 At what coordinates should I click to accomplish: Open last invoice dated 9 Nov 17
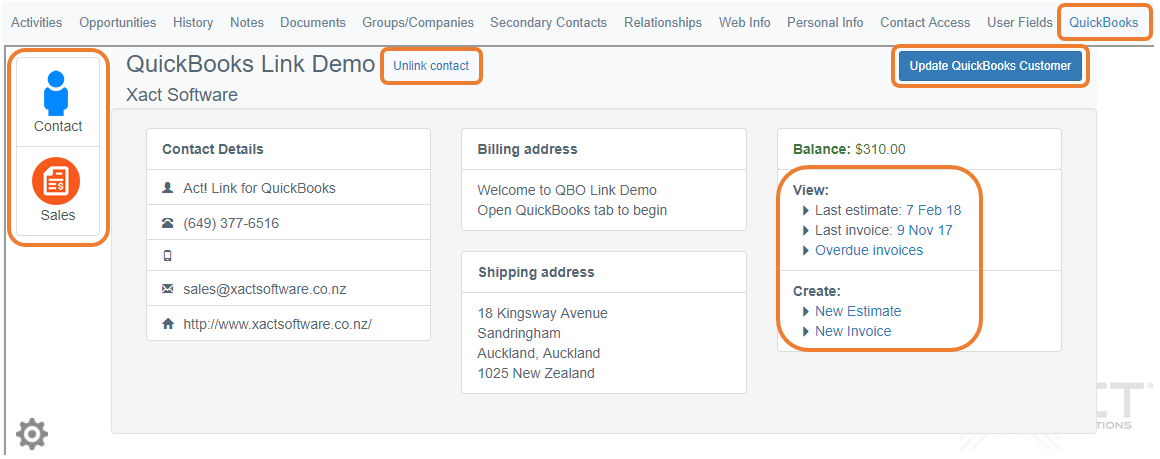click(x=925, y=230)
